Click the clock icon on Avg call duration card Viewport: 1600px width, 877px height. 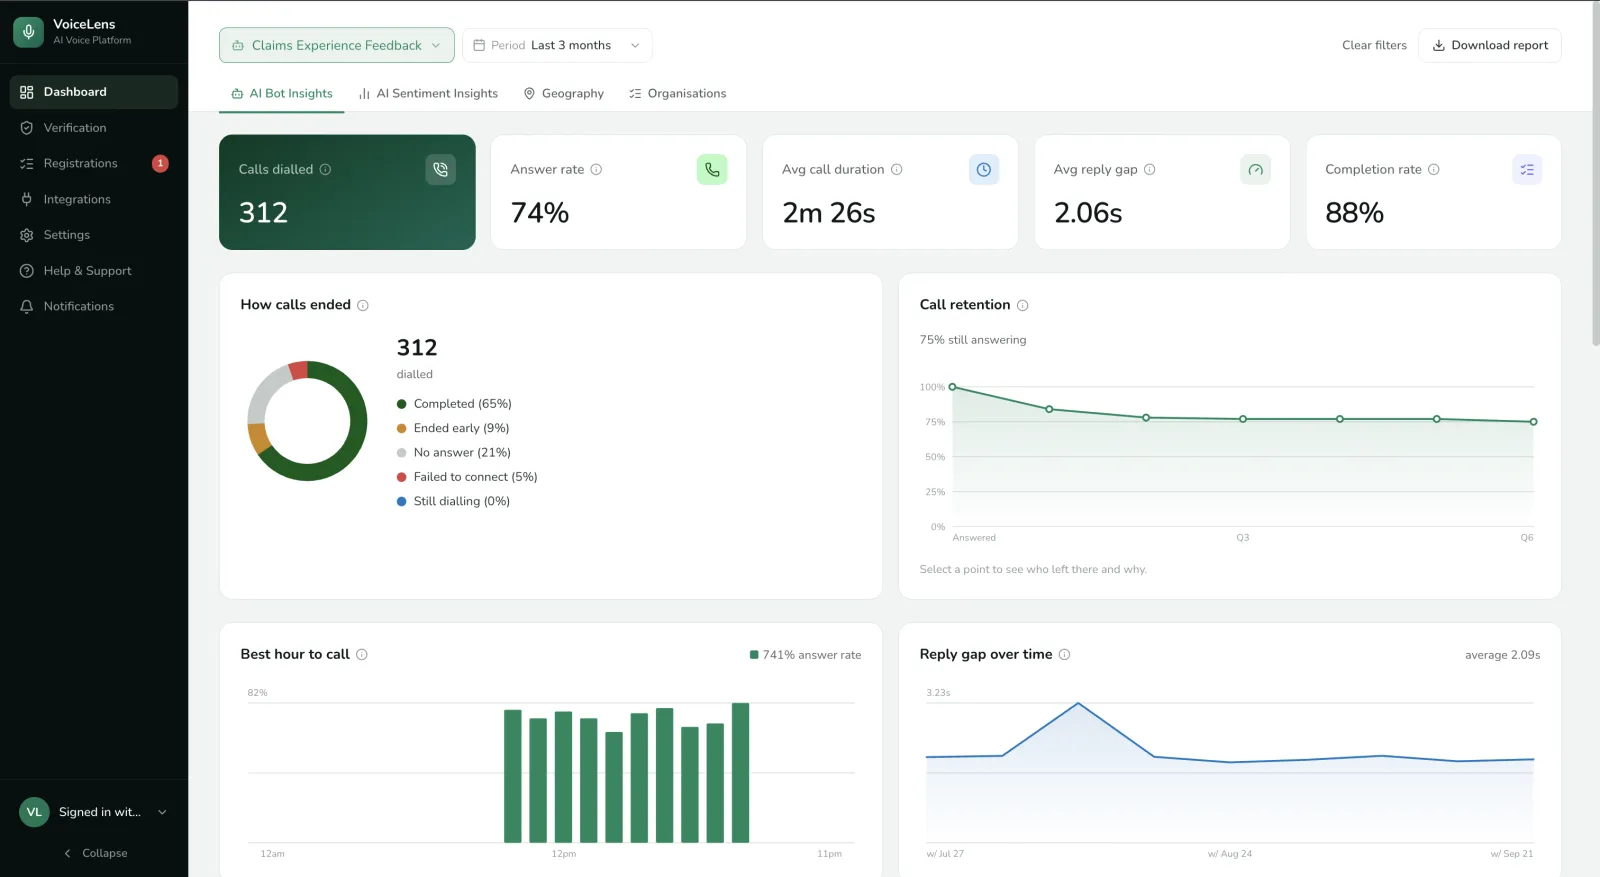point(984,170)
